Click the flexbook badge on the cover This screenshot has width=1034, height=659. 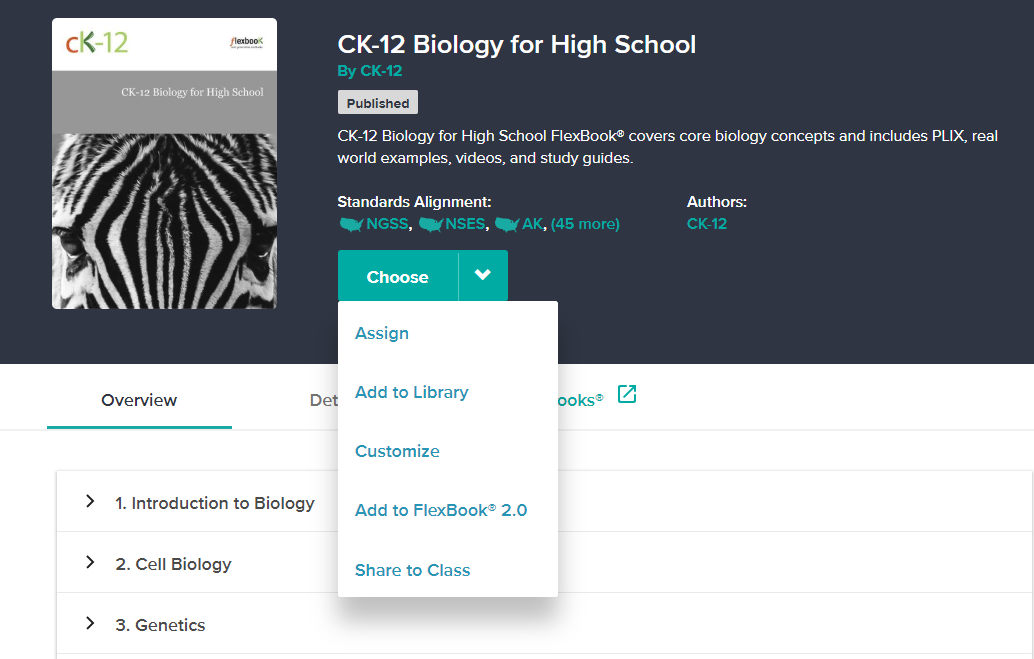(246, 41)
